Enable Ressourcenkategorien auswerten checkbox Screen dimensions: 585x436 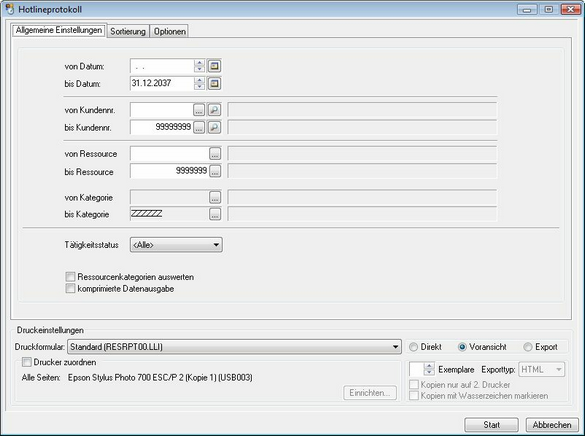pyautogui.click(x=70, y=277)
